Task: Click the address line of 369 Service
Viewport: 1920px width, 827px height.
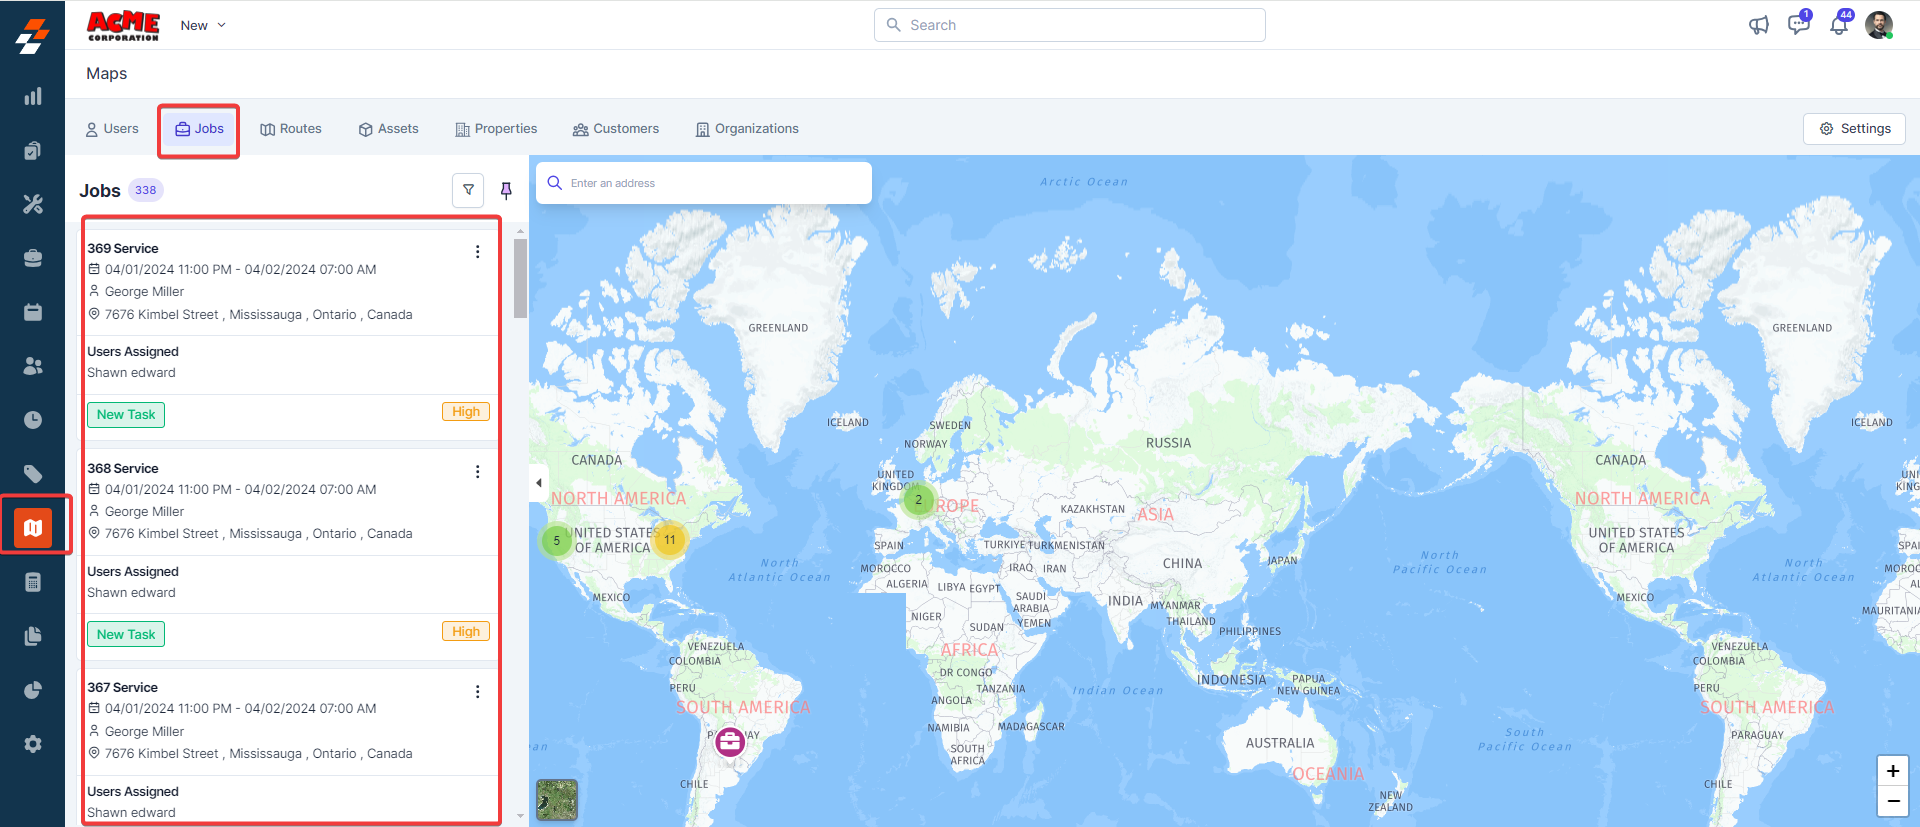Action: (x=258, y=315)
